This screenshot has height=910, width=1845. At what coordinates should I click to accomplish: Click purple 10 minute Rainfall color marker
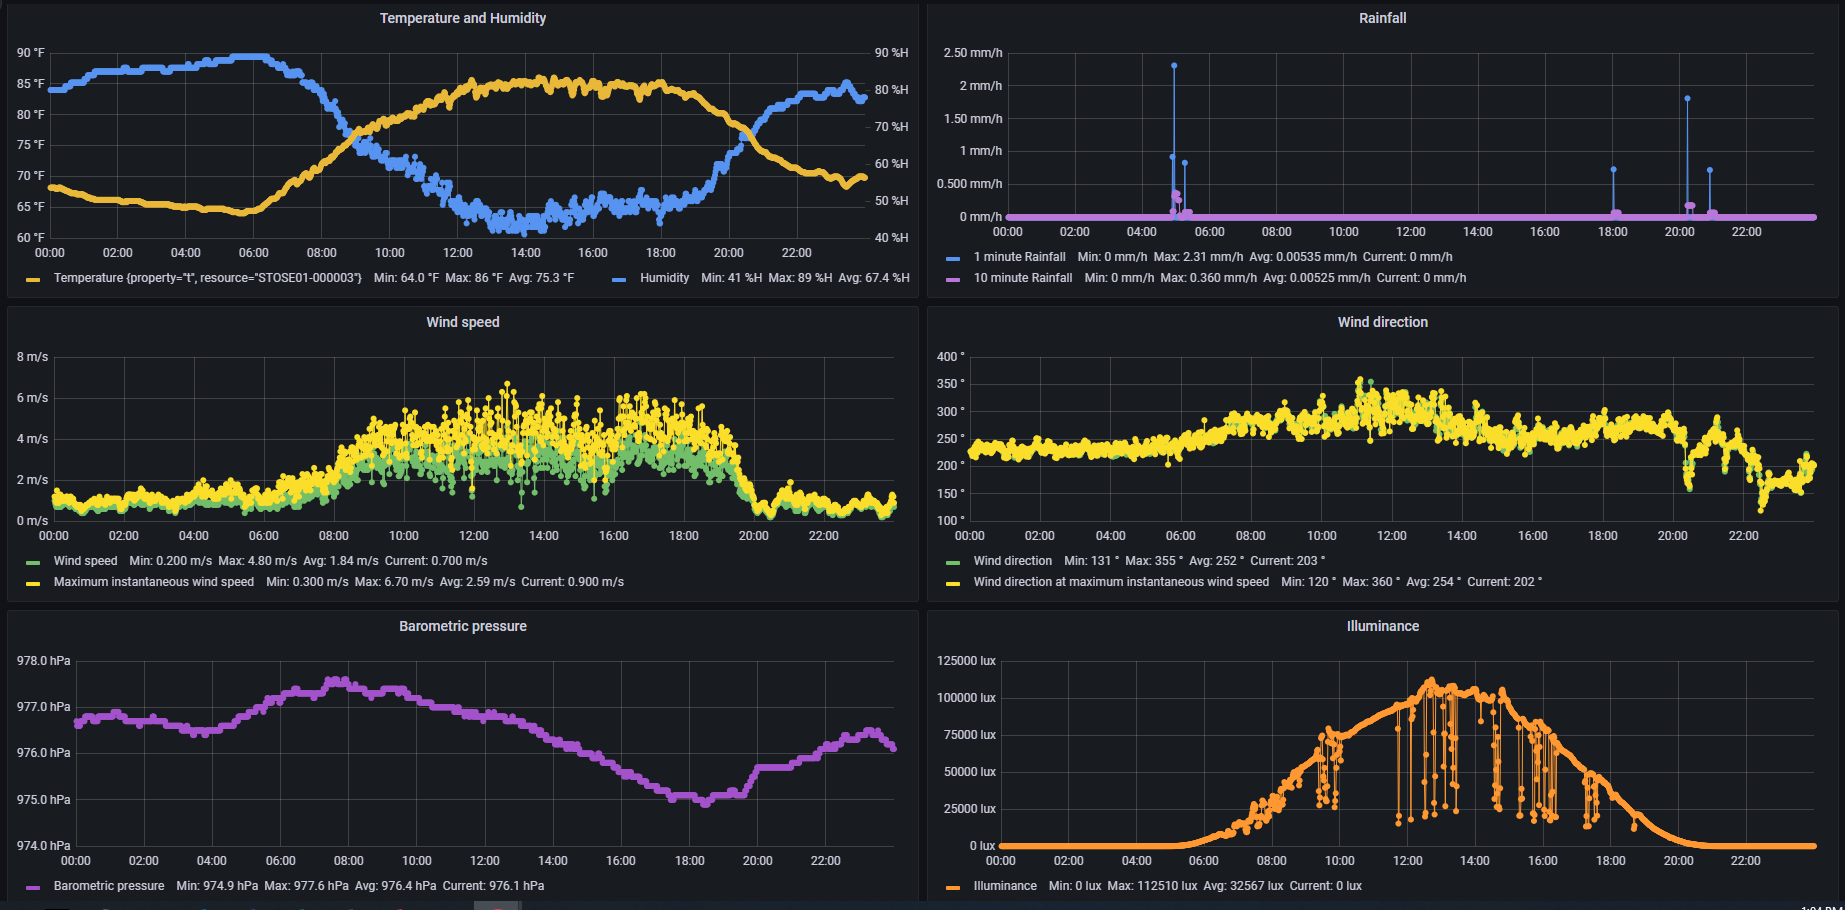click(953, 279)
